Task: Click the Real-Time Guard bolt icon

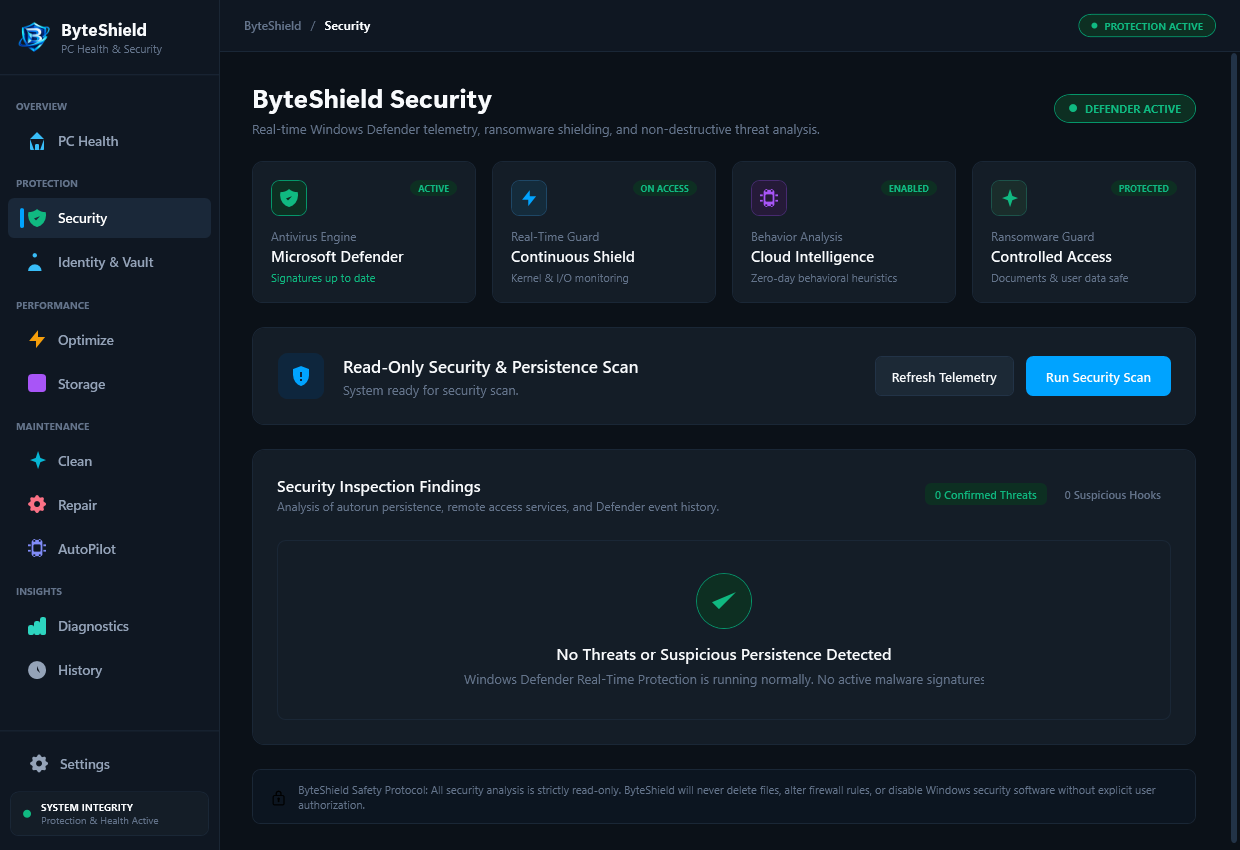Action: [x=529, y=198]
